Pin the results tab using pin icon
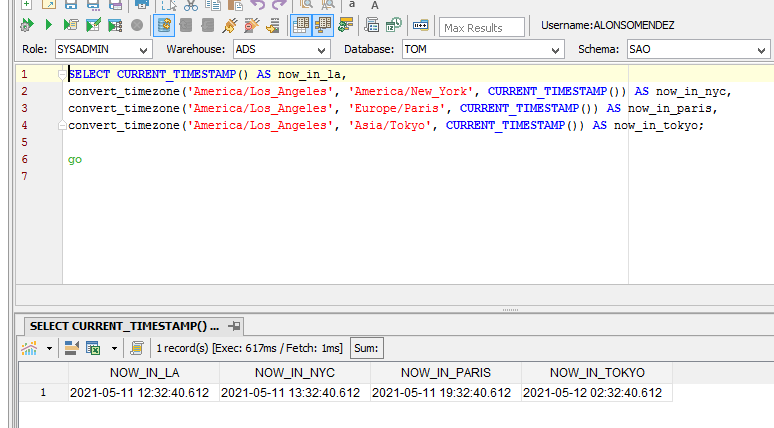 pyautogui.click(x=234, y=326)
